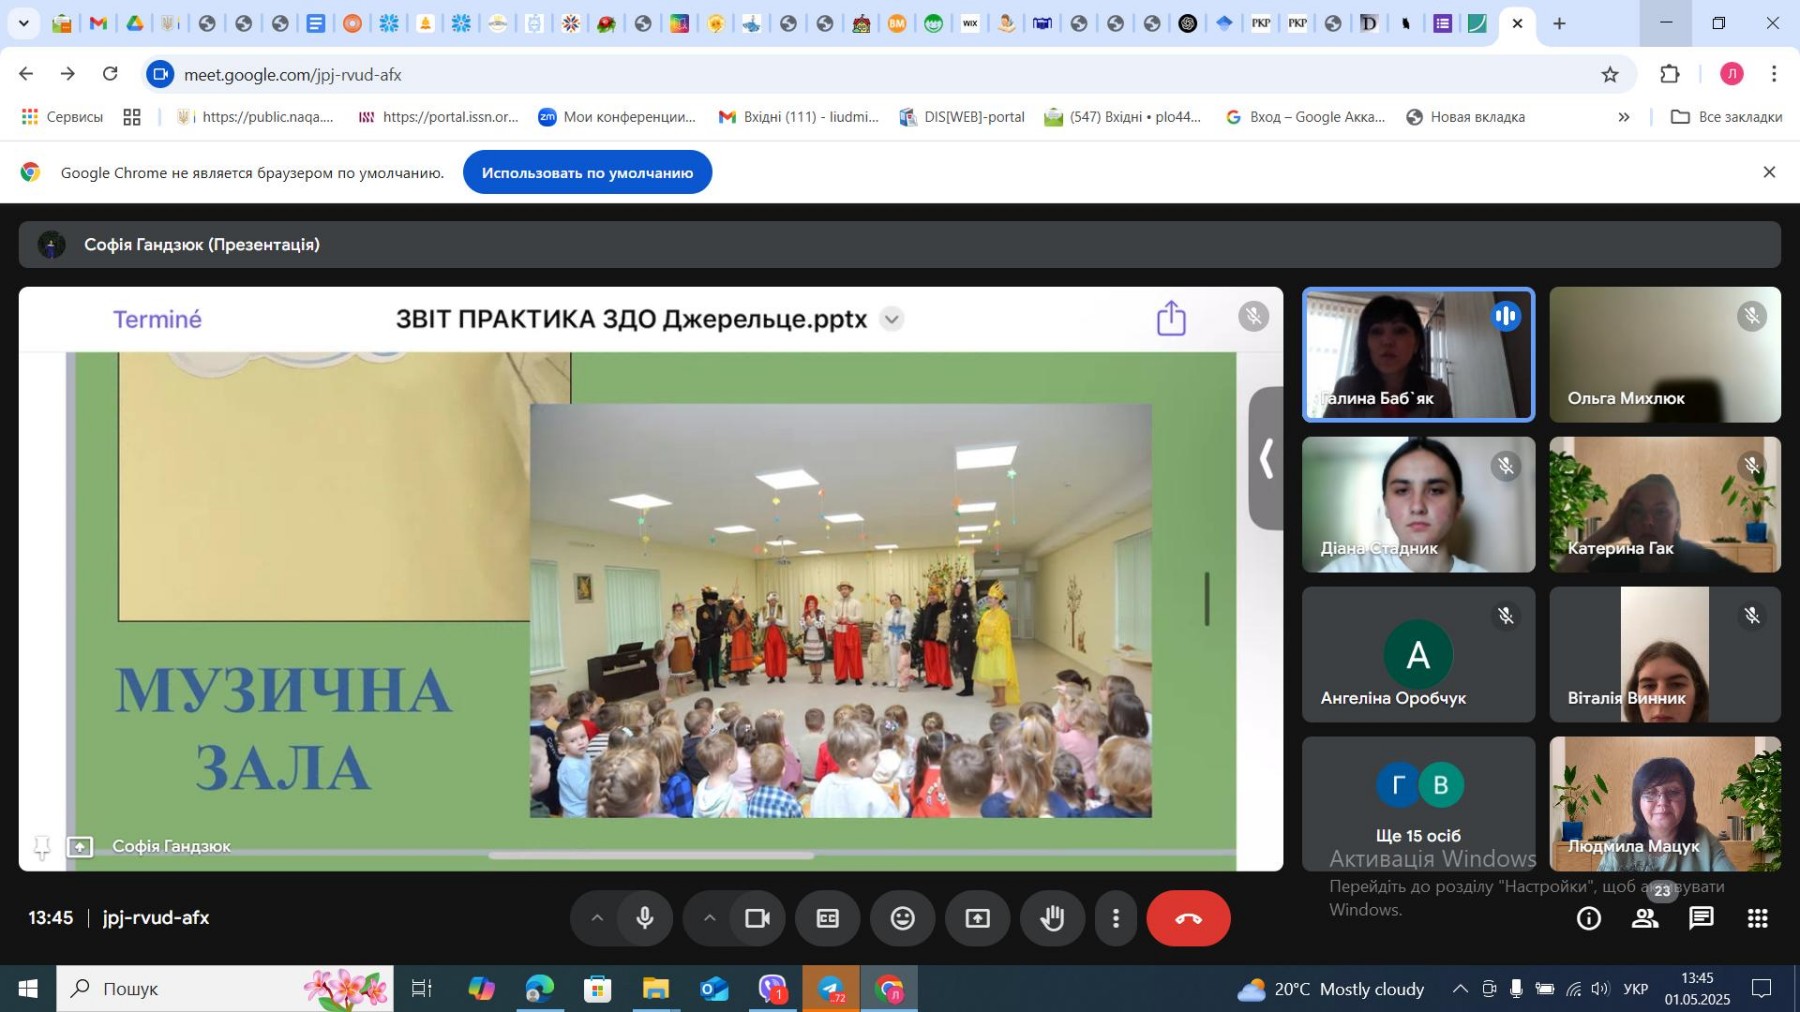Toggle the camera on or off
This screenshot has width=1800, height=1012.
757,918
